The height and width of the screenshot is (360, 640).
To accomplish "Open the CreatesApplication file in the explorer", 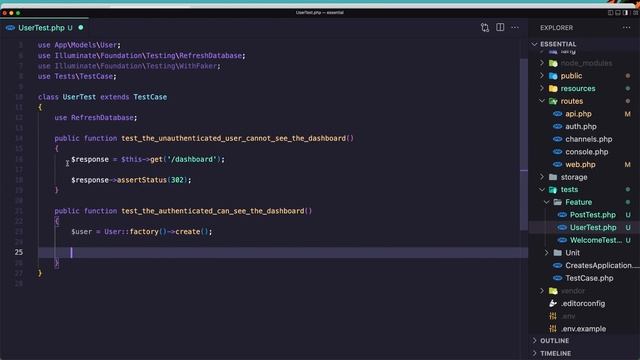I will [598, 265].
